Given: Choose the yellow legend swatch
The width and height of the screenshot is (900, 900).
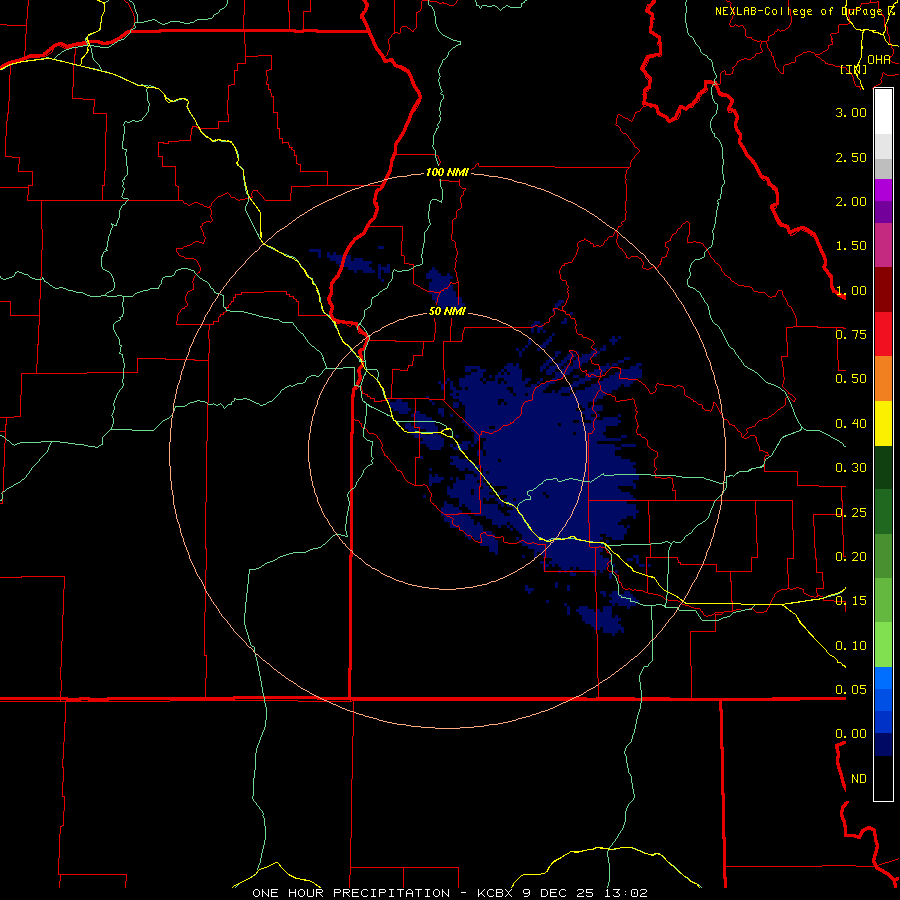Looking at the screenshot, I should [883, 423].
